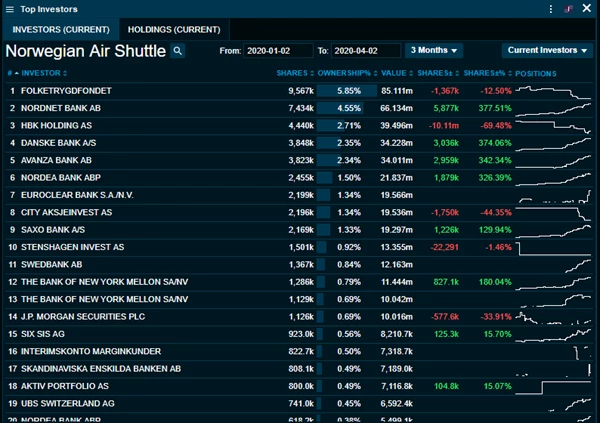Select the EUROCLEAR BANK S.A./N.V. row

(299, 195)
